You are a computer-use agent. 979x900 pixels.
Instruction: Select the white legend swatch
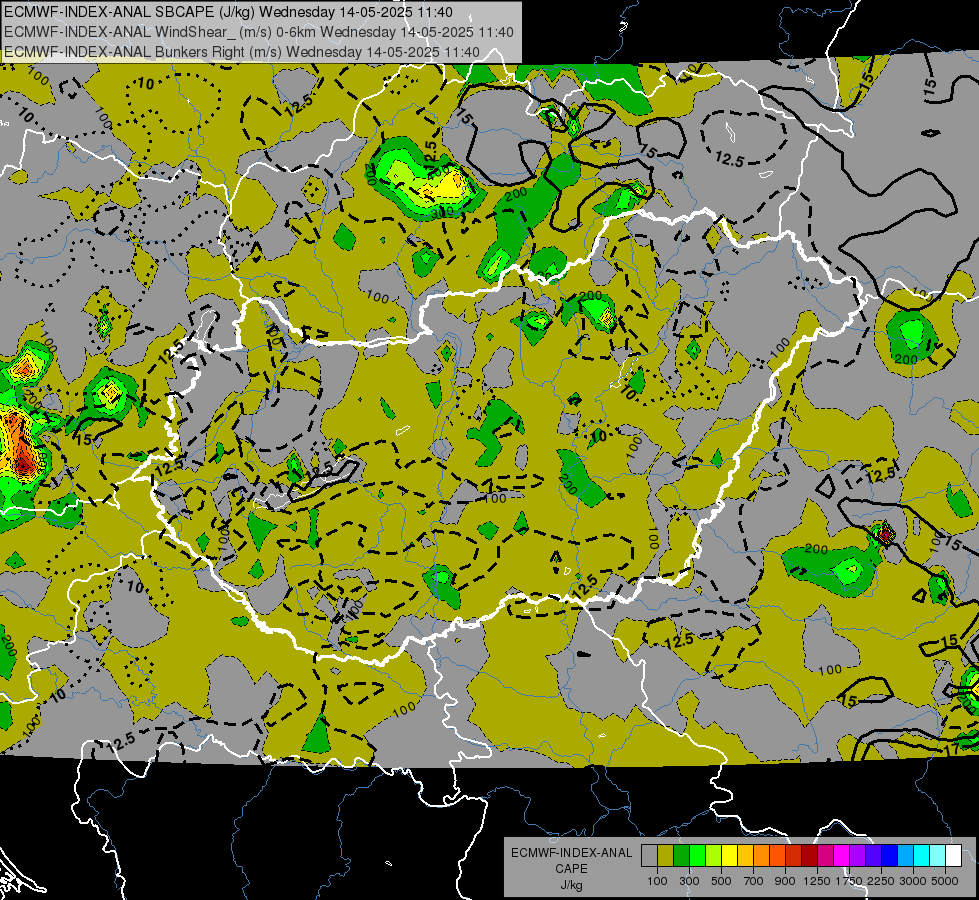coord(954,856)
